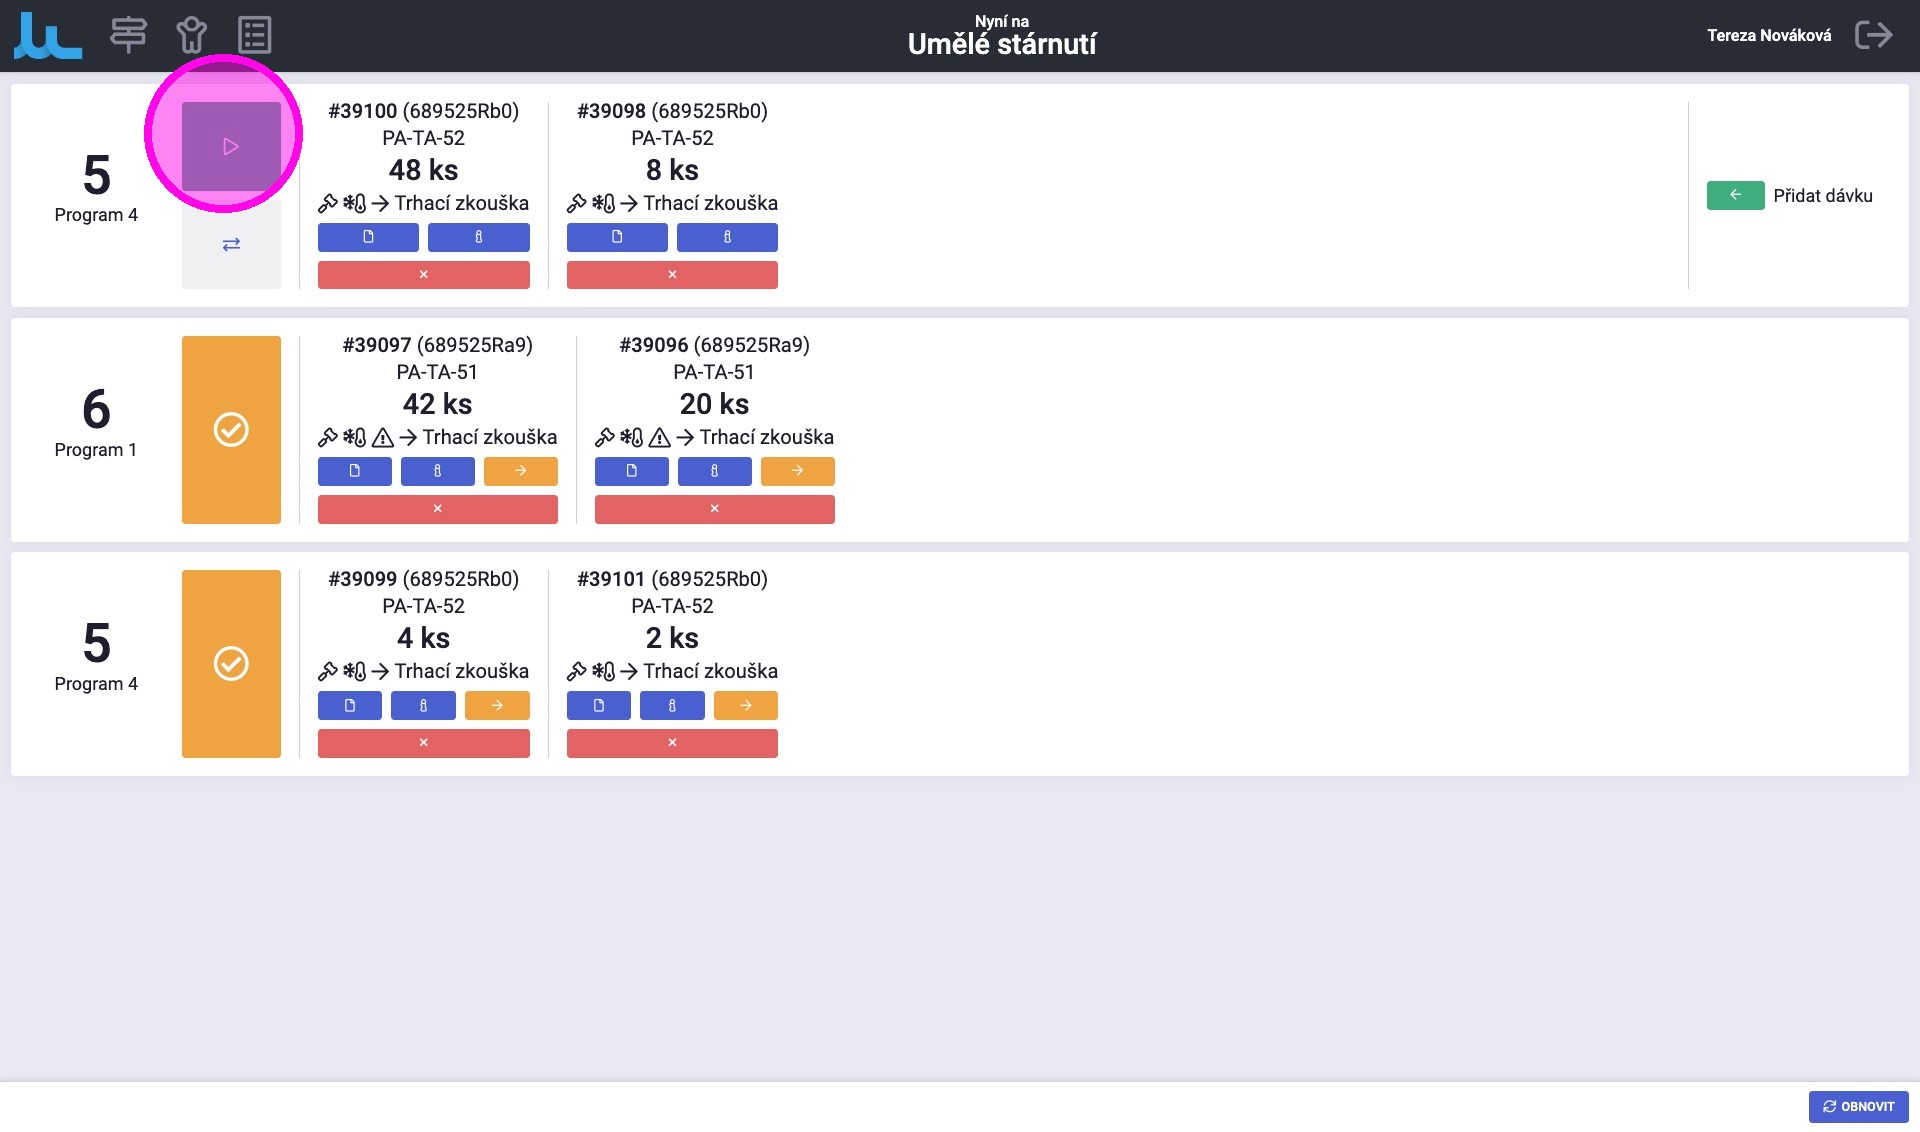Screen dimensions: 1920x1132
Task: Click the orange arrow for batch #39101
Action: coord(745,705)
